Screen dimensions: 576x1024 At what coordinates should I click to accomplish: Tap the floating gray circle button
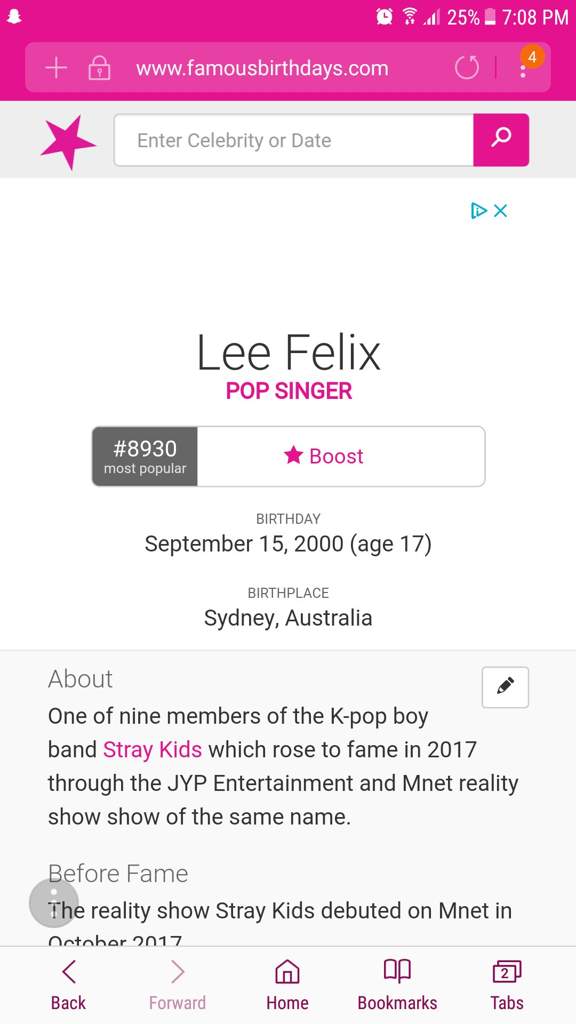click(x=54, y=903)
